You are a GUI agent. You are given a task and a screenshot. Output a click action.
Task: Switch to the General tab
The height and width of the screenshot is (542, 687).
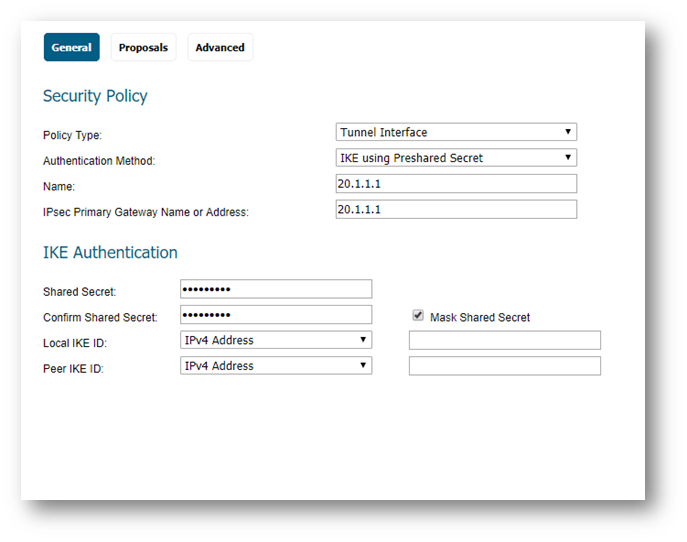[x=72, y=47]
